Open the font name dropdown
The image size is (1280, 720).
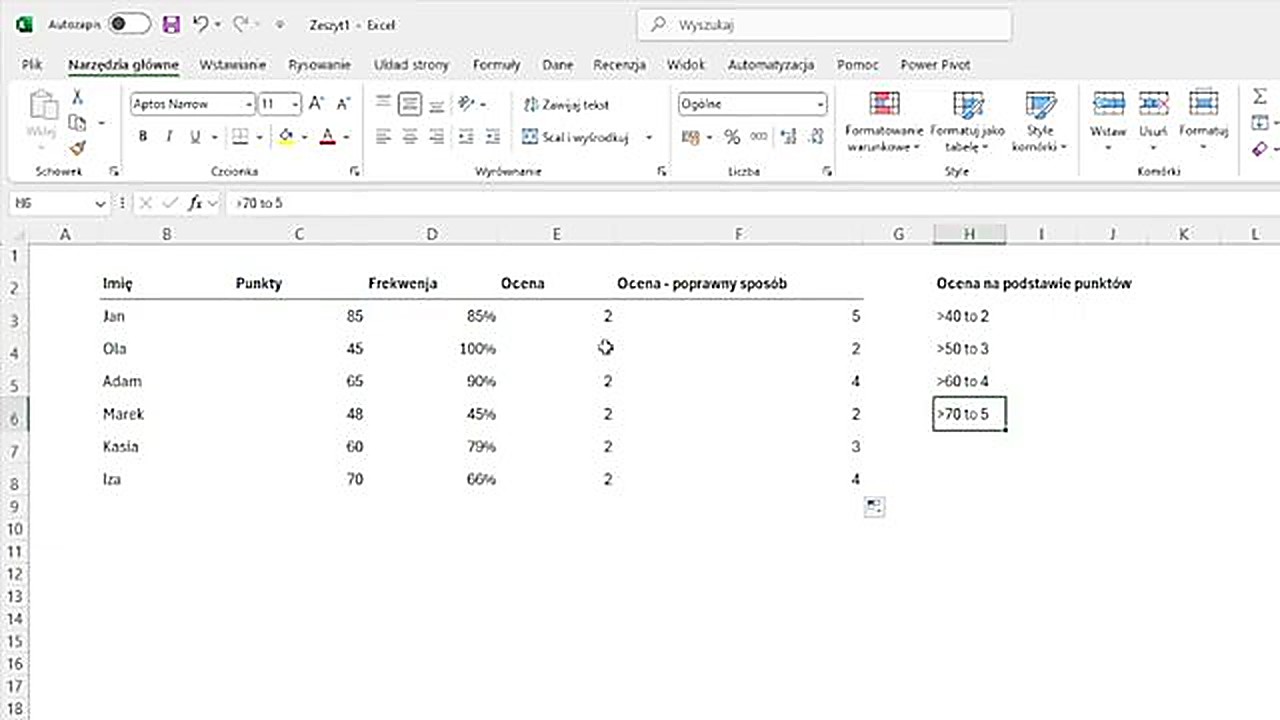point(248,104)
